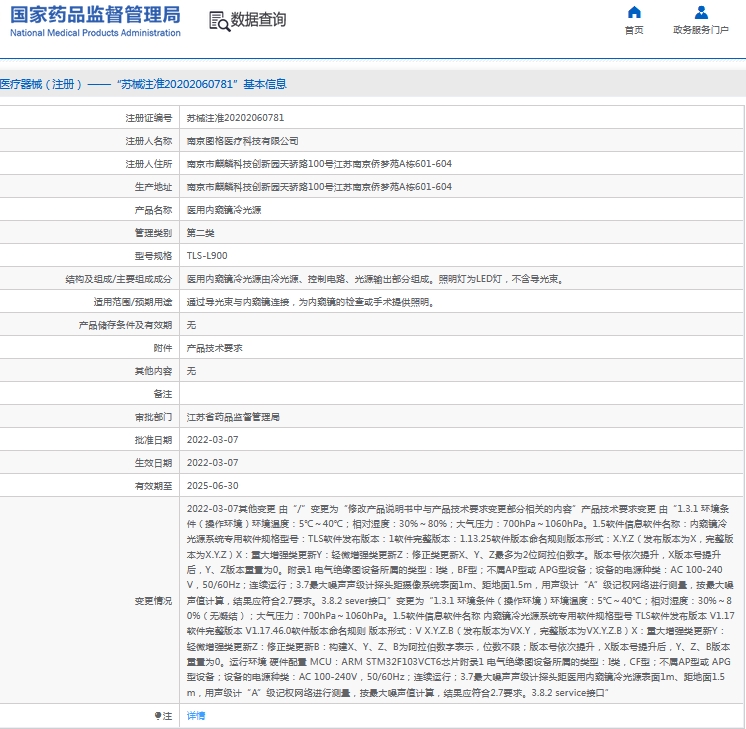
Task: Click the 产品名称 row label
Action: (x=153, y=210)
